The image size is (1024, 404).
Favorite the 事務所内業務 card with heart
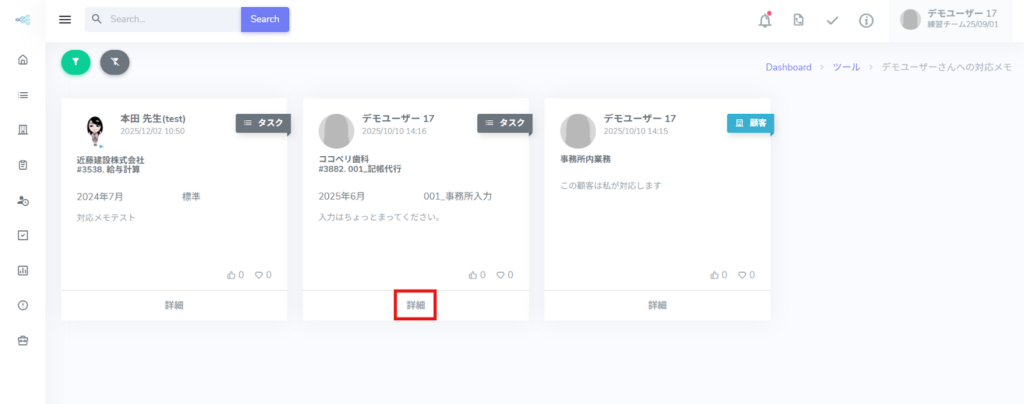743,275
